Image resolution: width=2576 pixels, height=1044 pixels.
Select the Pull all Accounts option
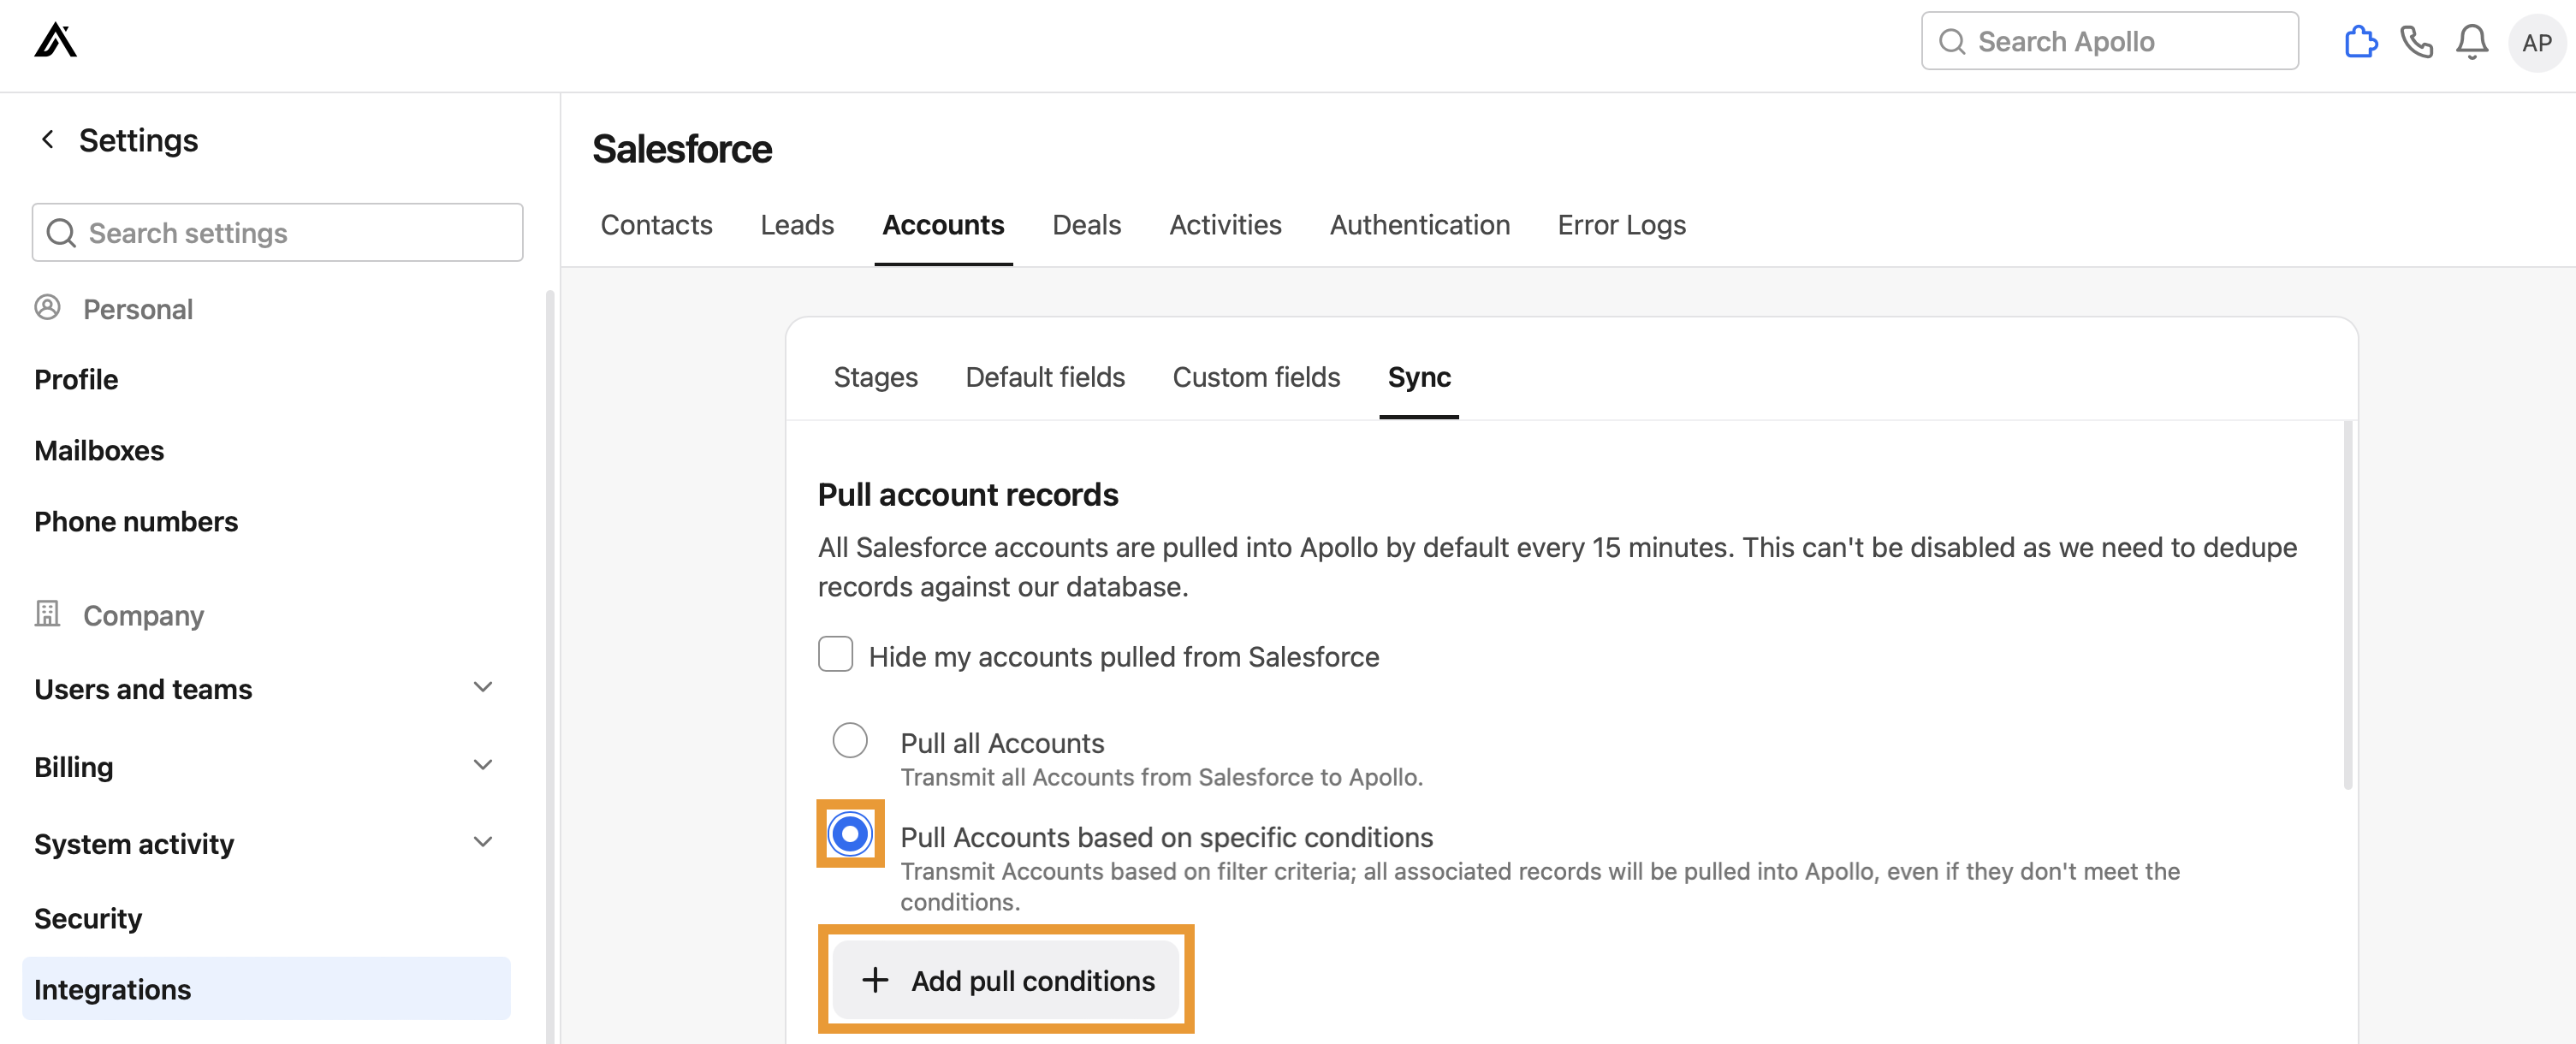pos(849,740)
